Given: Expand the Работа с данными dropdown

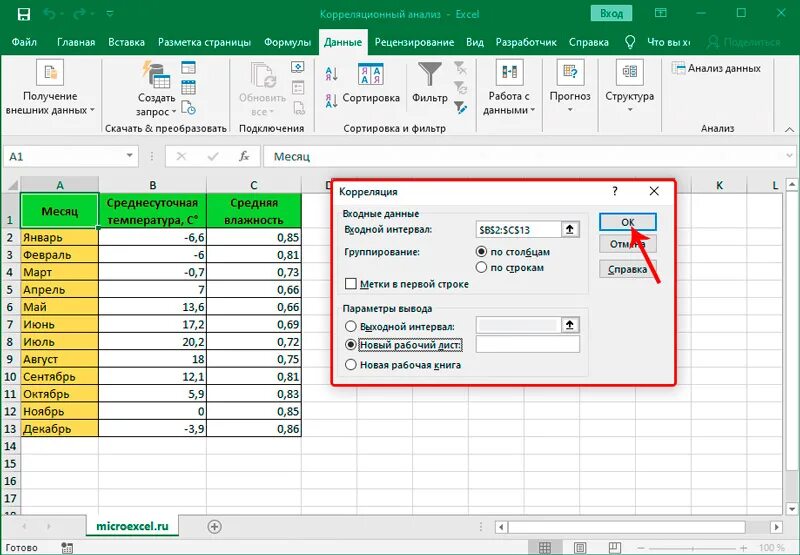Looking at the screenshot, I should tap(533, 110).
